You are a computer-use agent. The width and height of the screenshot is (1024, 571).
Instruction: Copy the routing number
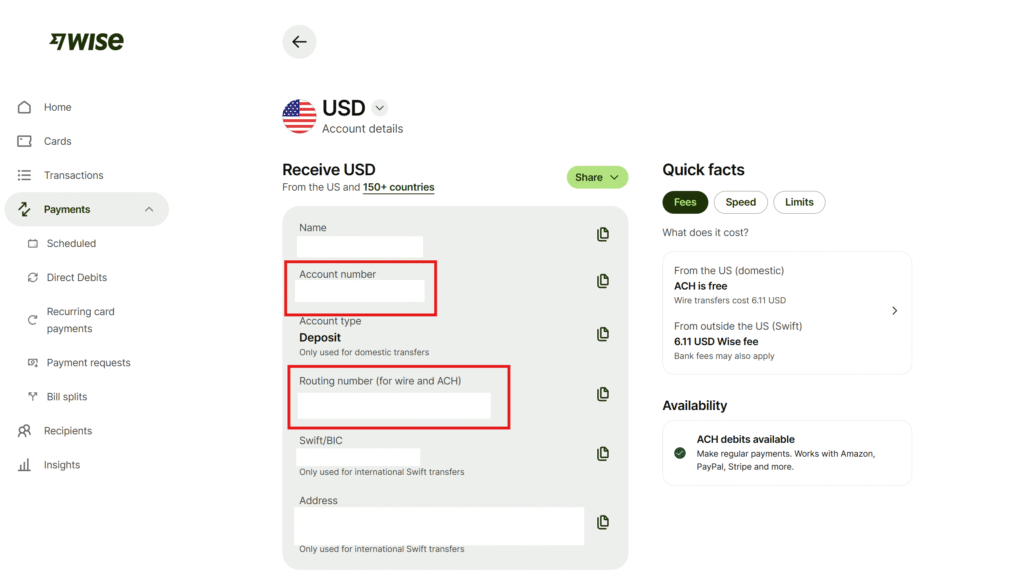tap(602, 394)
